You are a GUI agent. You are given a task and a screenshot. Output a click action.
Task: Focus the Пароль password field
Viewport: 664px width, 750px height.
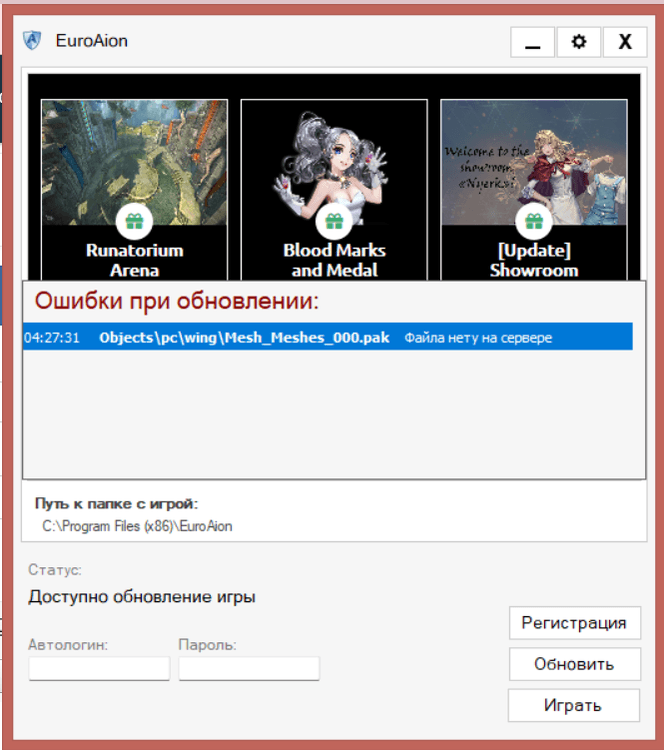[x=249, y=668]
